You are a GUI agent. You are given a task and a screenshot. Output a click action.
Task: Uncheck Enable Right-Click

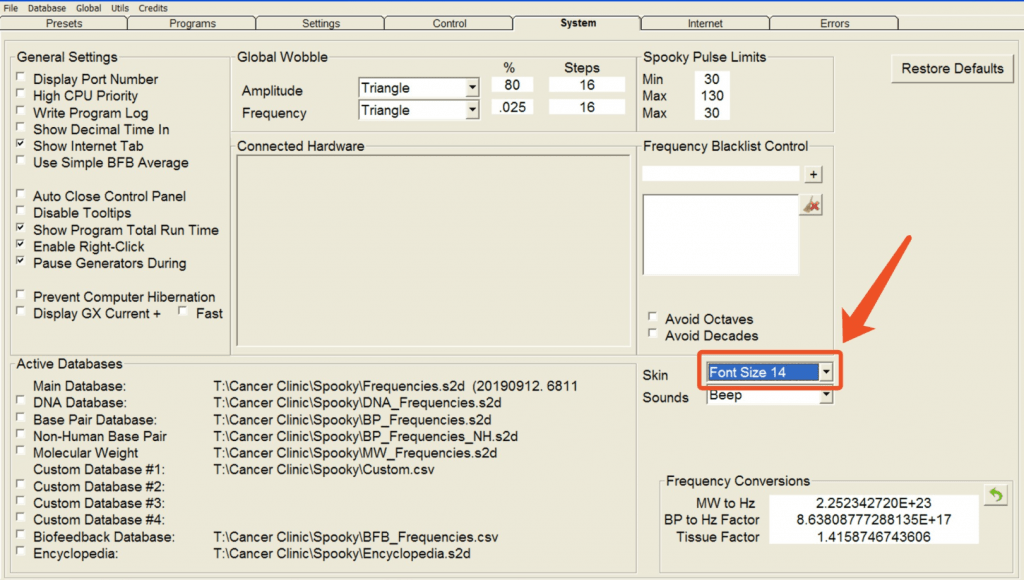(18, 246)
